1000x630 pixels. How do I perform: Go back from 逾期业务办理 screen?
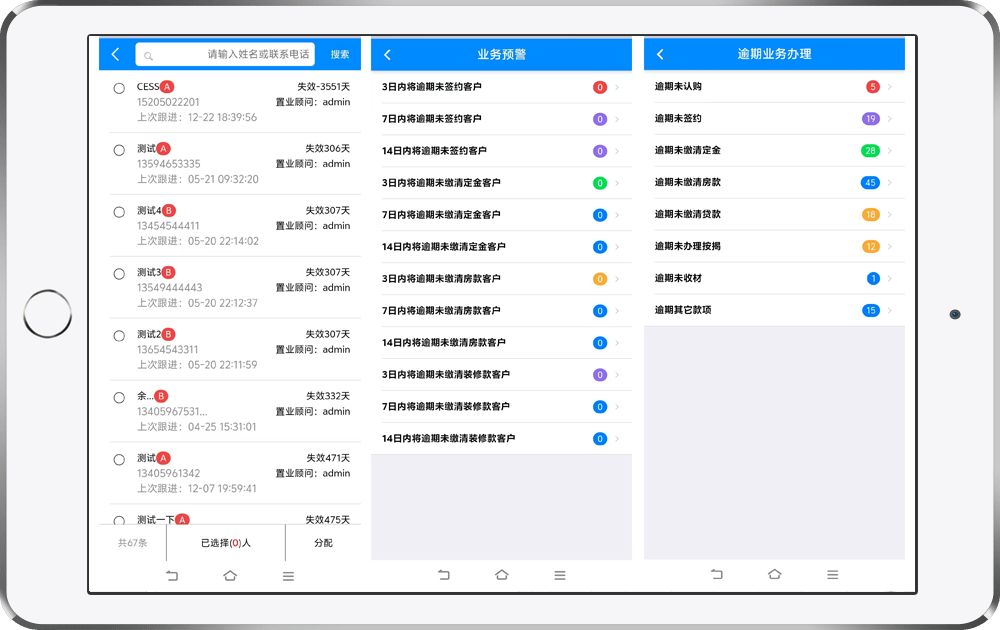click(x=660, y=54)
